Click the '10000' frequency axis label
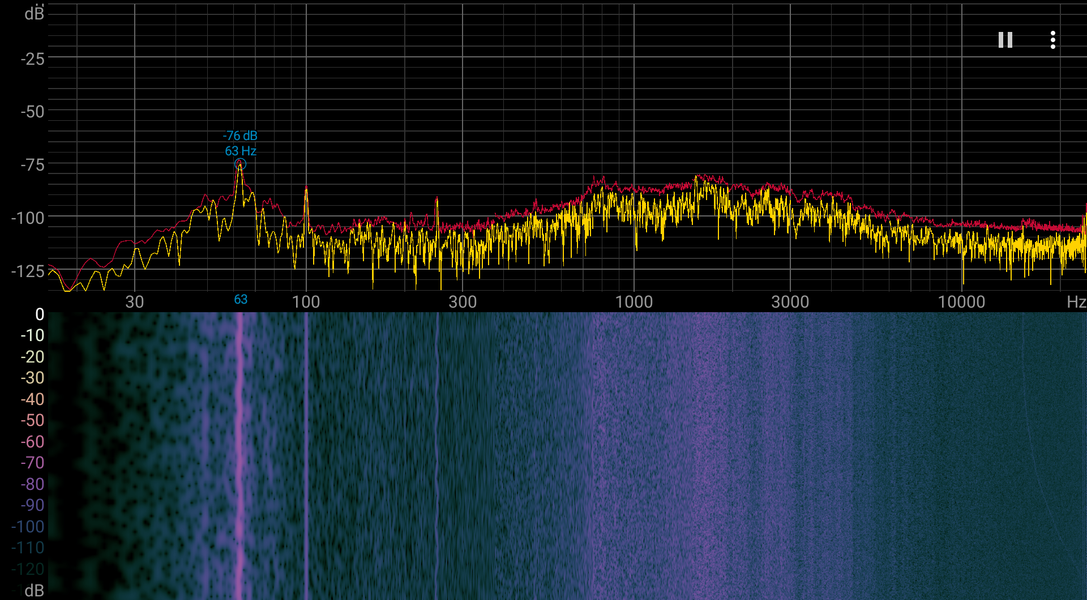This screenshot has height=600, width=1087. (961, 302)
